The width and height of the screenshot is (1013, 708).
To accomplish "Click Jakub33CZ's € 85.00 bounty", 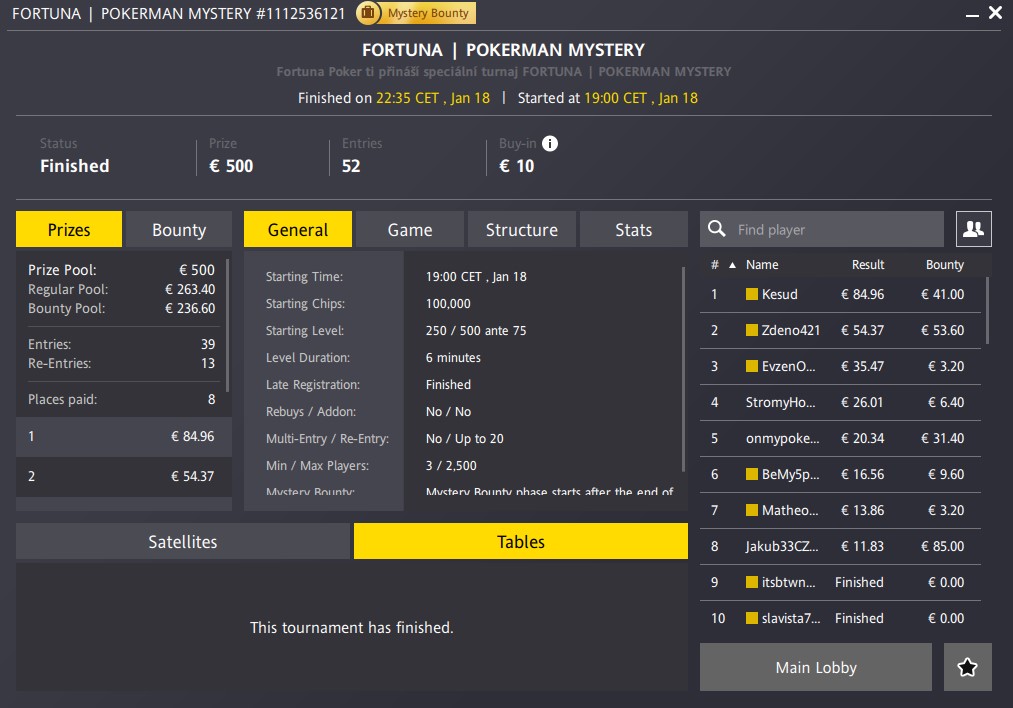I will (x=943, y=547).
